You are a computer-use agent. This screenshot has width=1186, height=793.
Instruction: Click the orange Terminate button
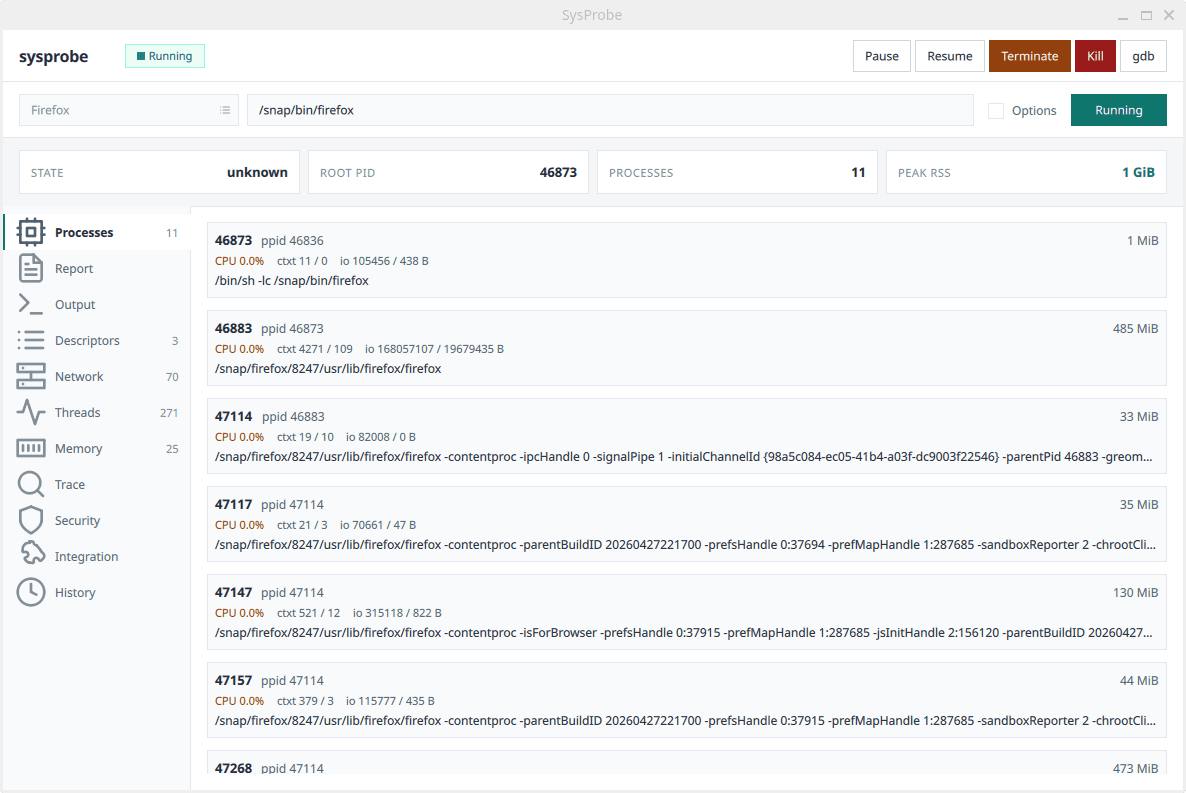(1029, 56)
